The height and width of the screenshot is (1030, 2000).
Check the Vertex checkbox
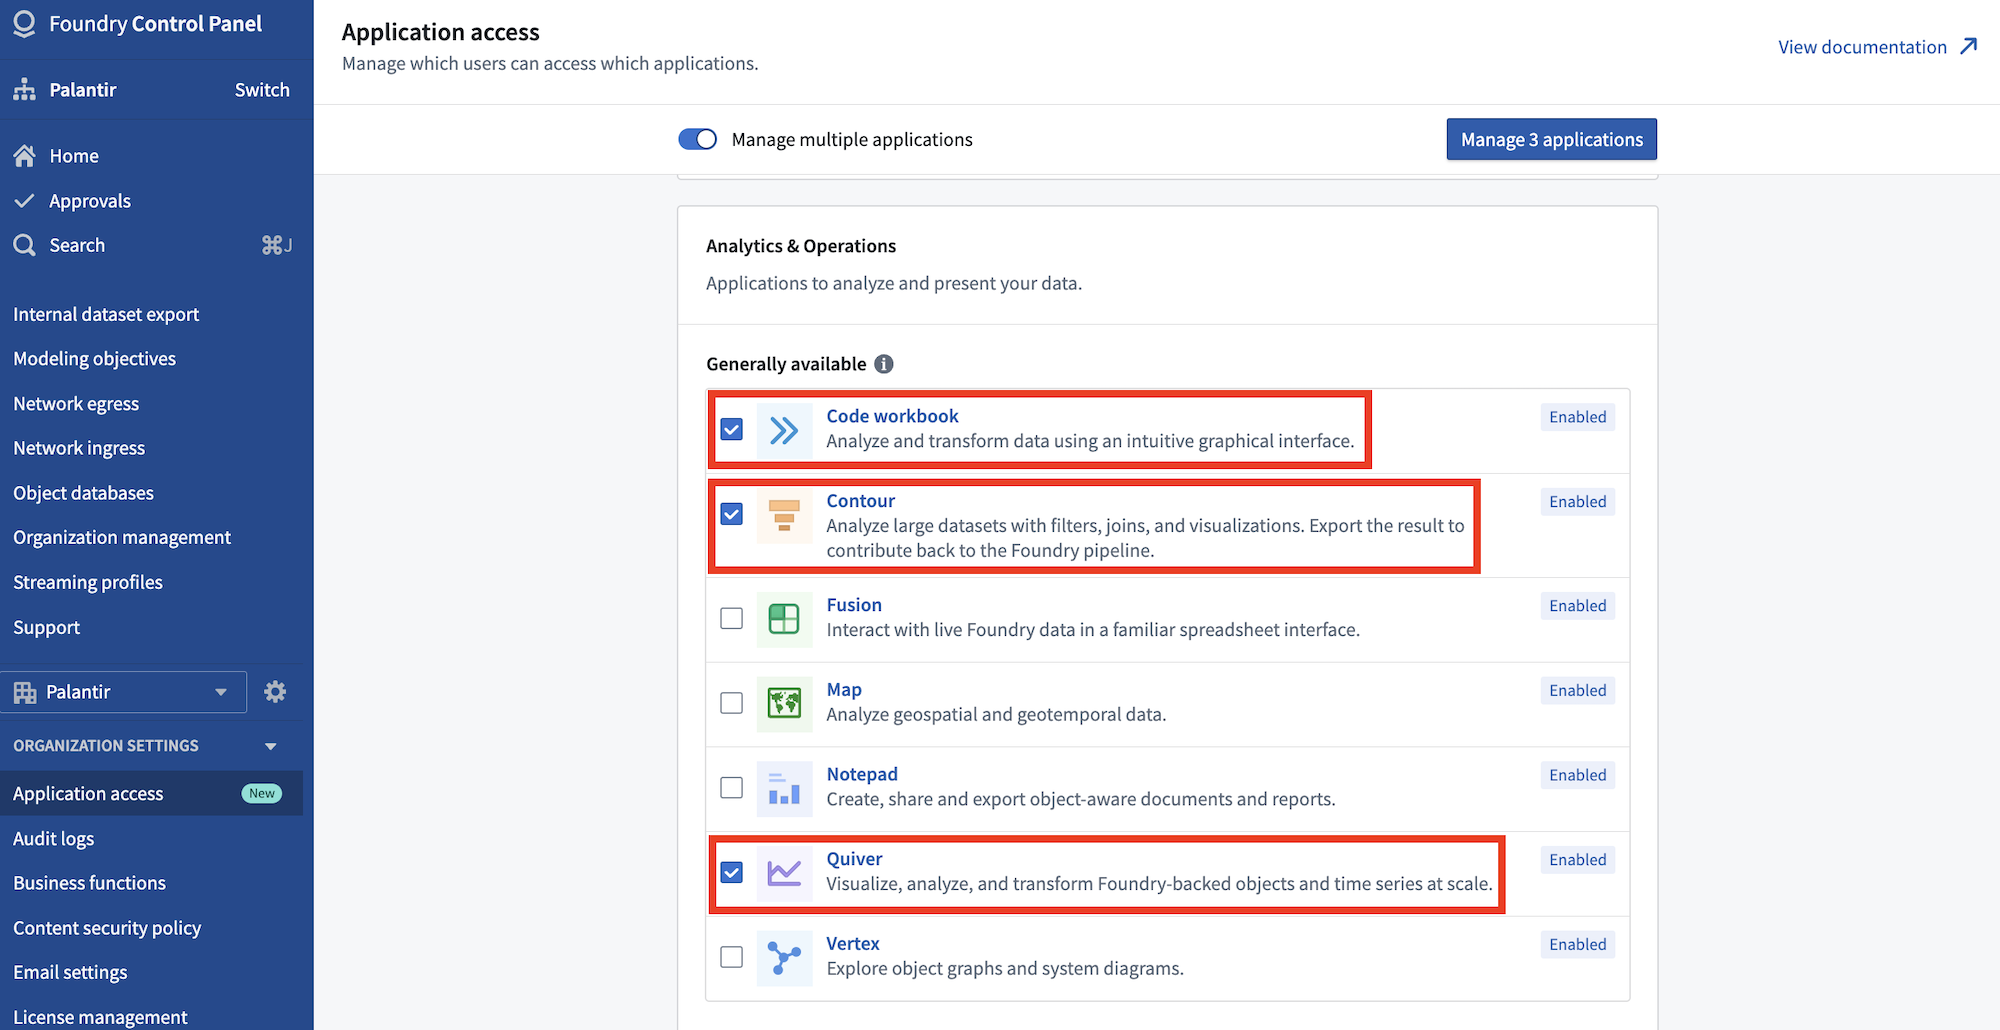tap(732, 957)
